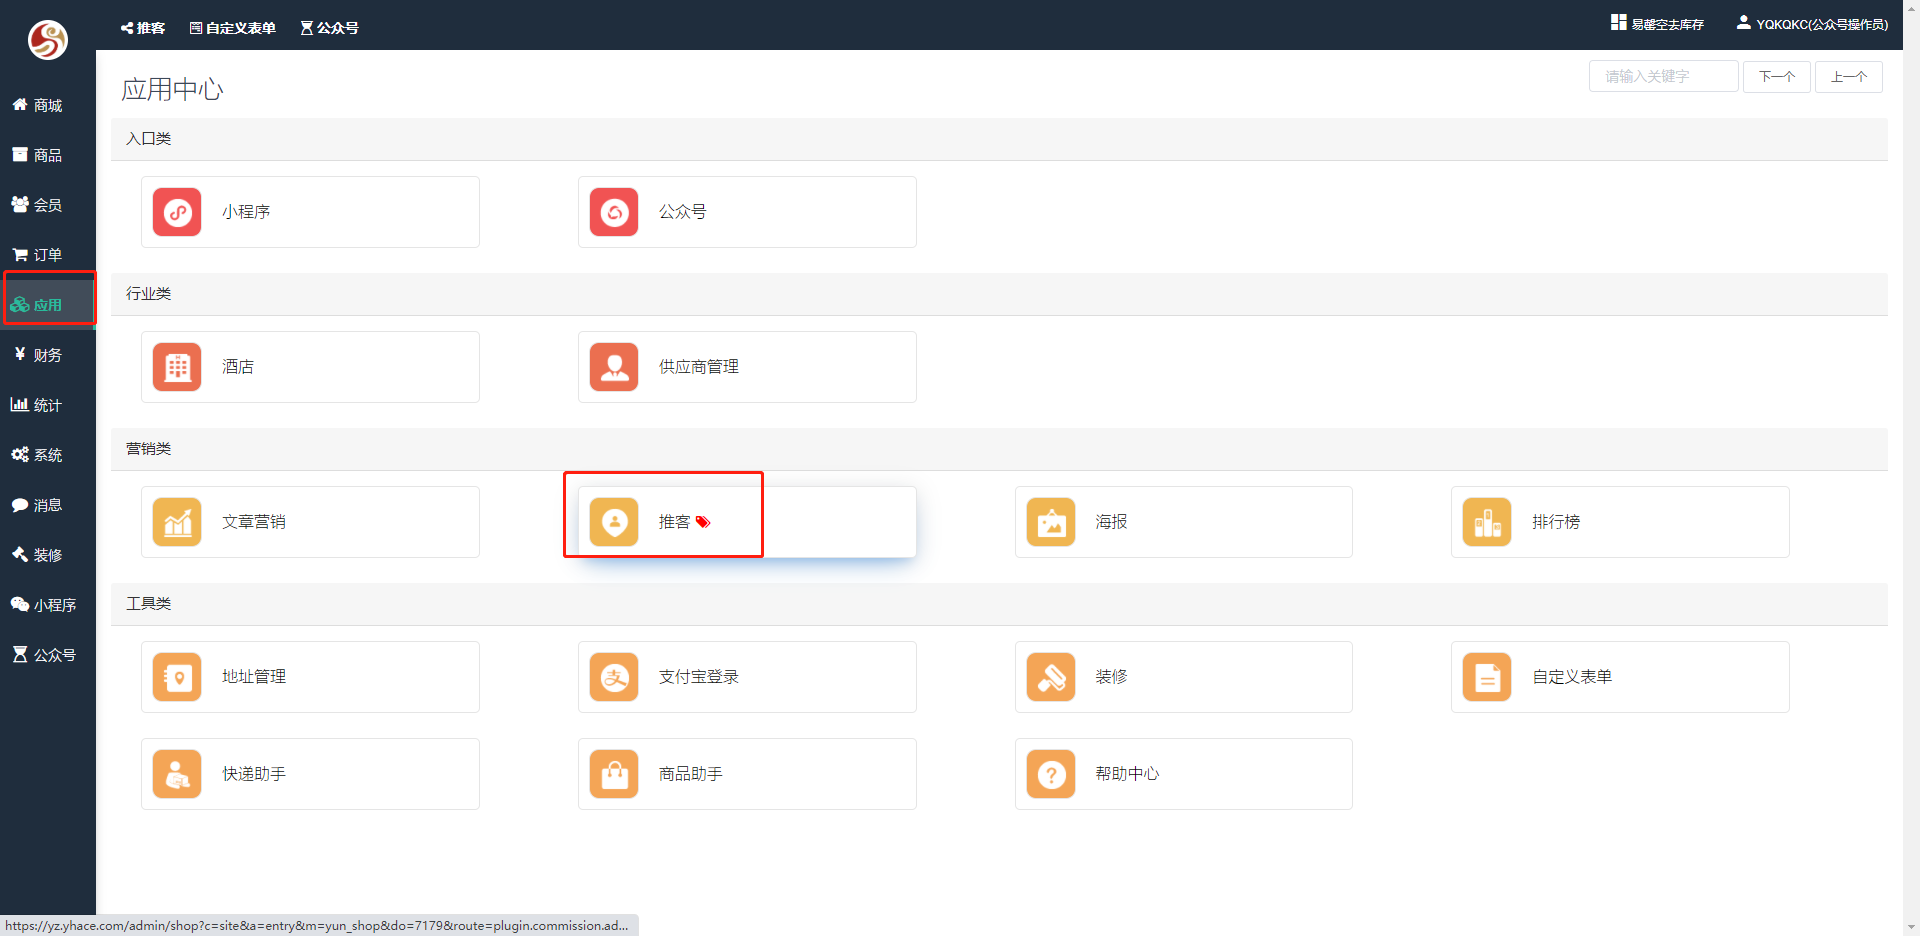Click the 商品助手 label text

coord(691,774)
